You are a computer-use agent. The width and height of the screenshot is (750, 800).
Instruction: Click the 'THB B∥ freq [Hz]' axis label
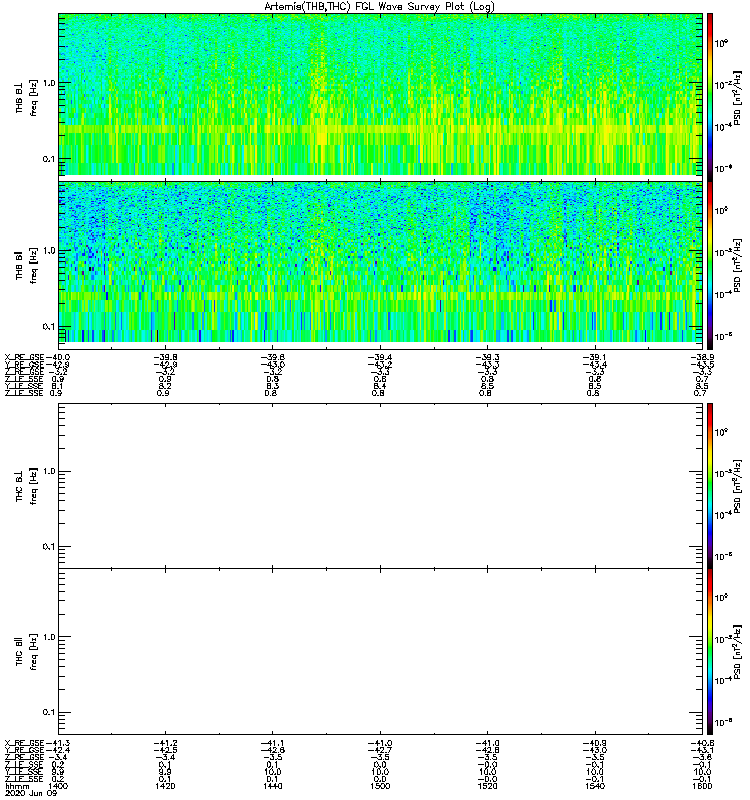26,265
